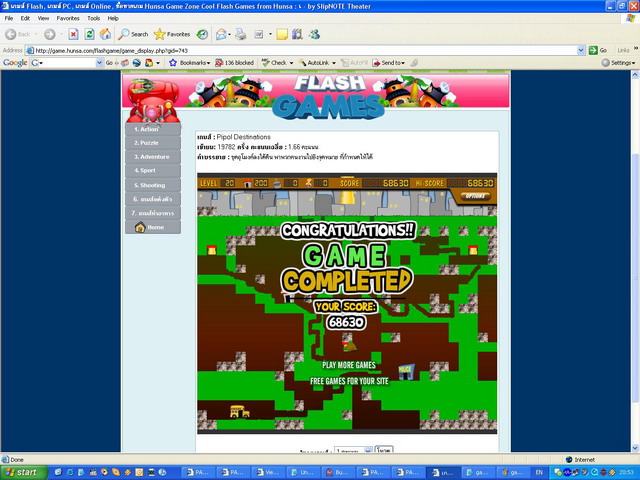Click the Stop loading icon
Screen dimensions: 640x480
[73, 34]
